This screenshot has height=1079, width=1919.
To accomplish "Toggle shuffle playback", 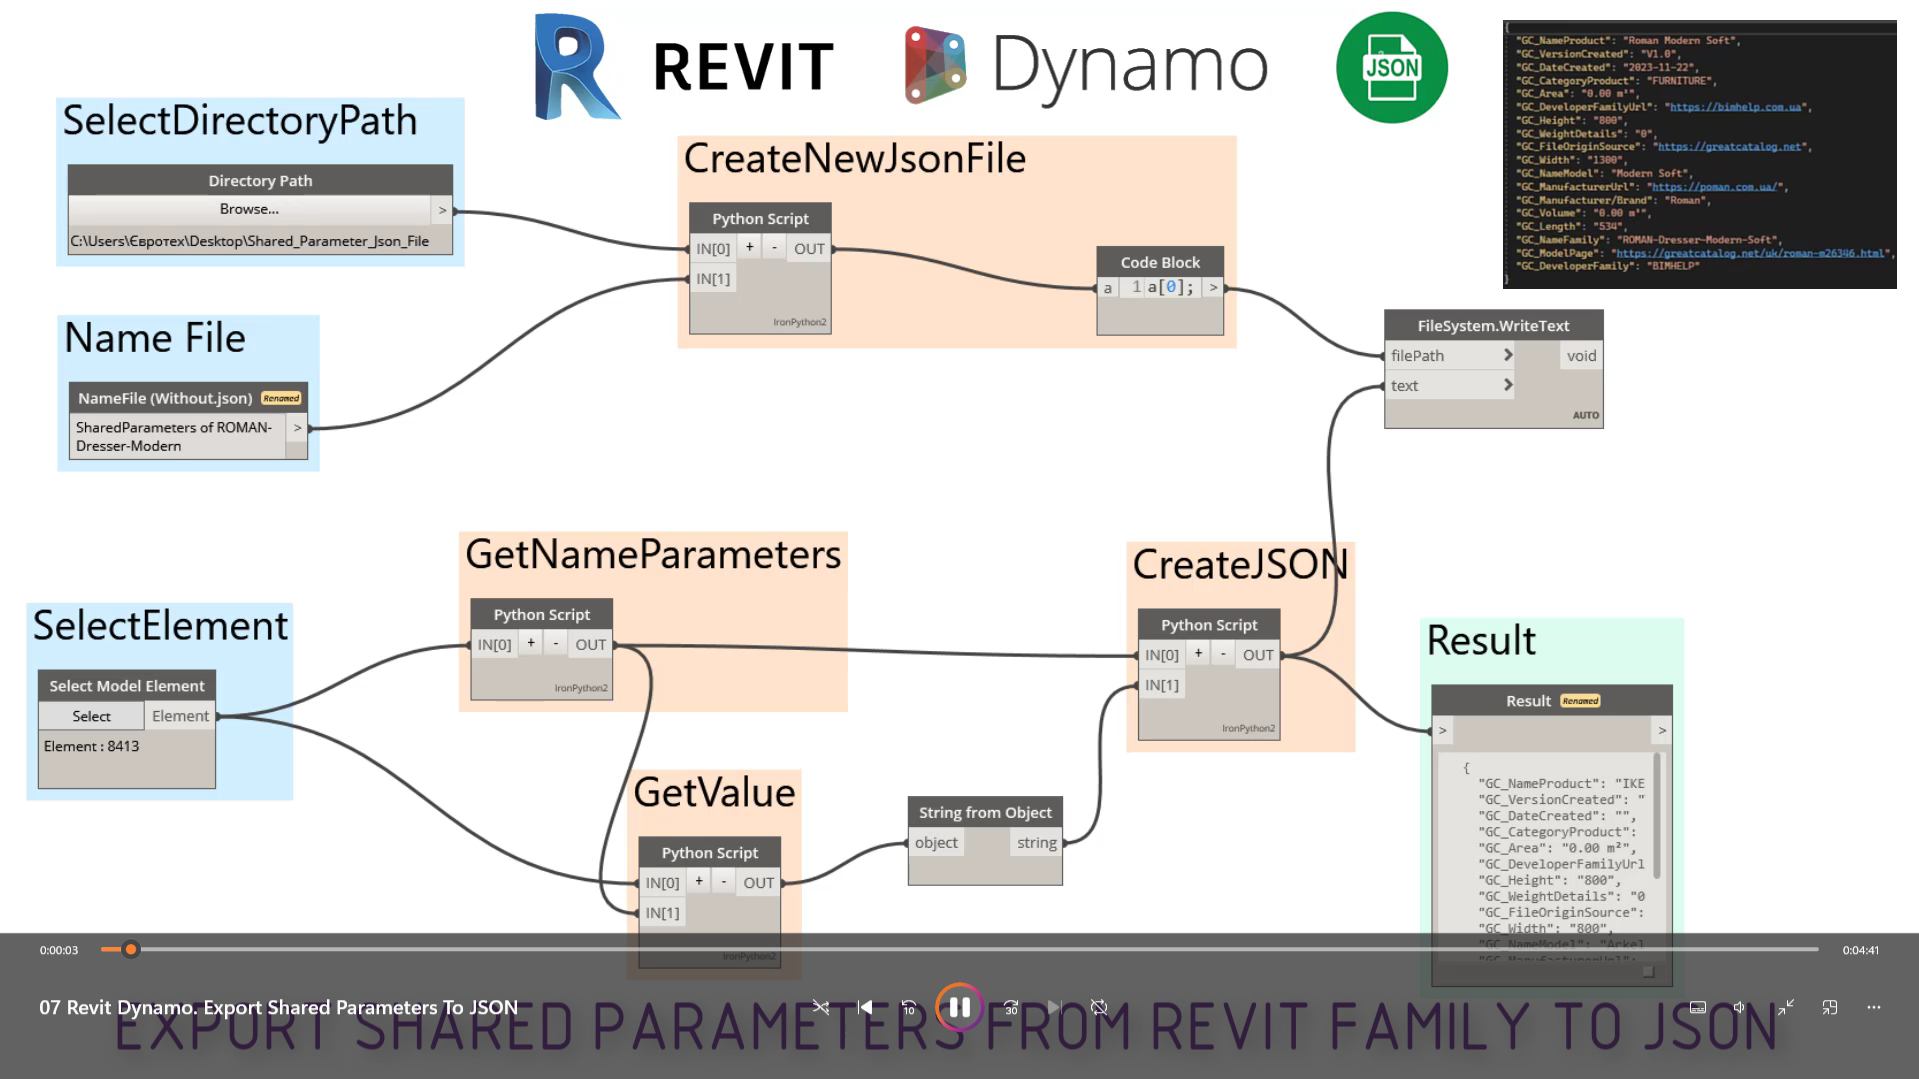I will coord(821,1007).
